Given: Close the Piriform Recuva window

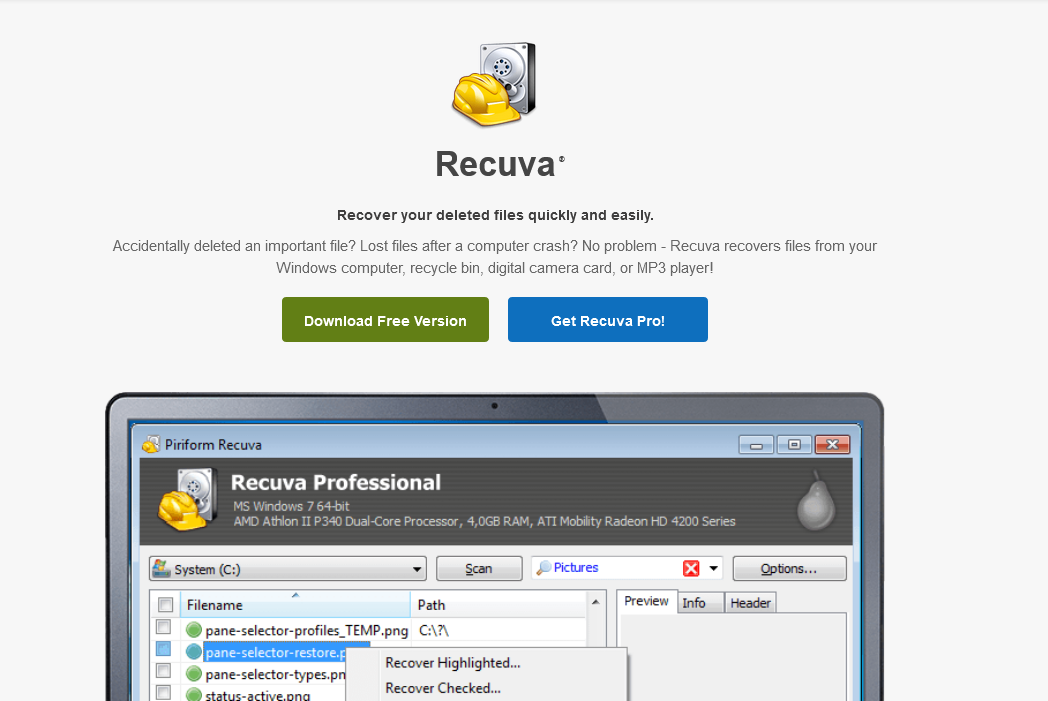Looking at the screenshot, I should click(832, 444).
